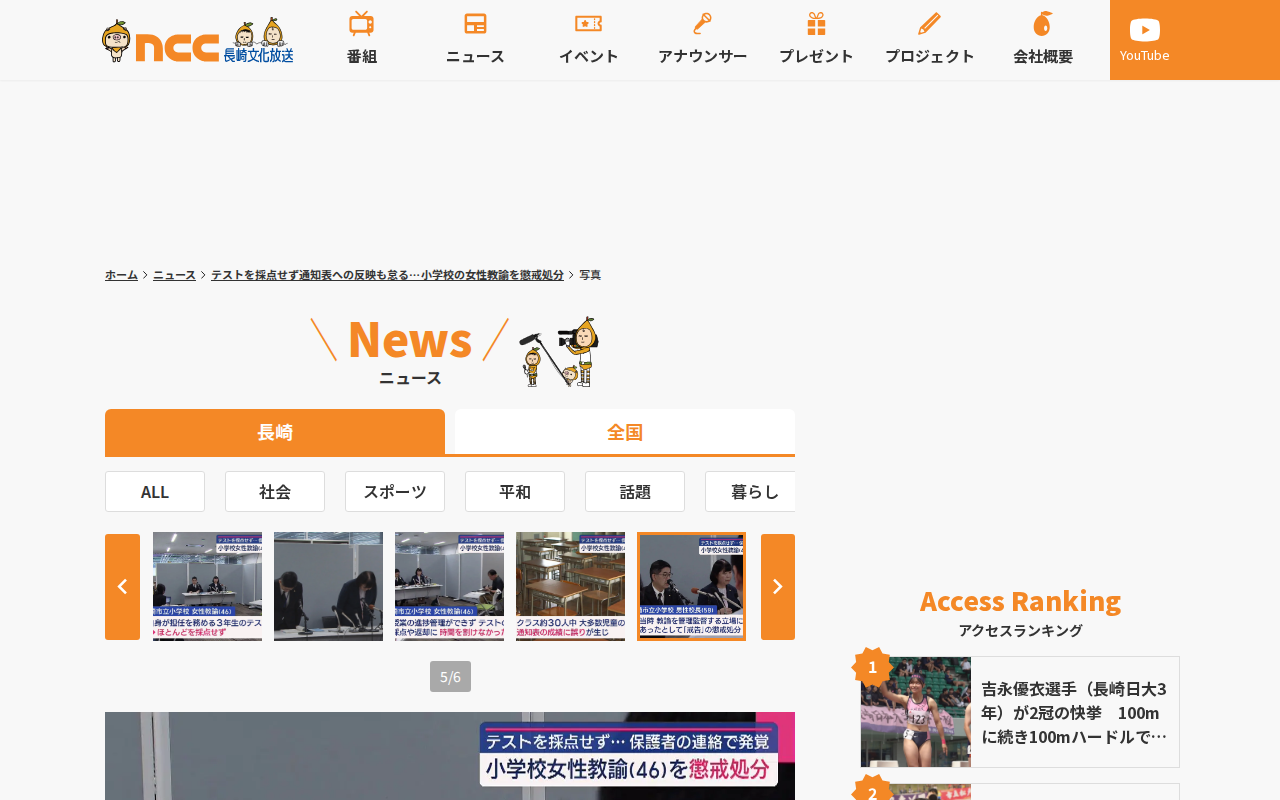The width and height of the screenshot is (1280, 800).
Task: Show previous thumbnails with left arrow
Action: pos(122,587)
